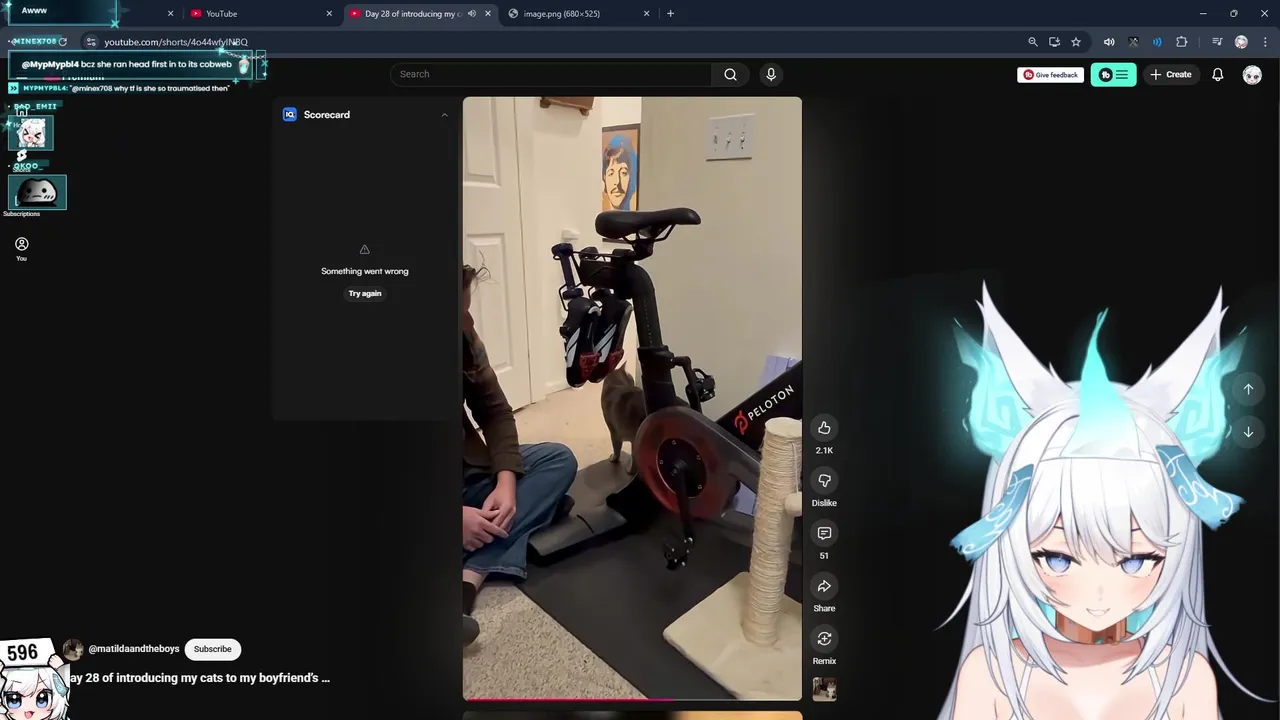Share this Short video
1280x720 pixels.
824,586
